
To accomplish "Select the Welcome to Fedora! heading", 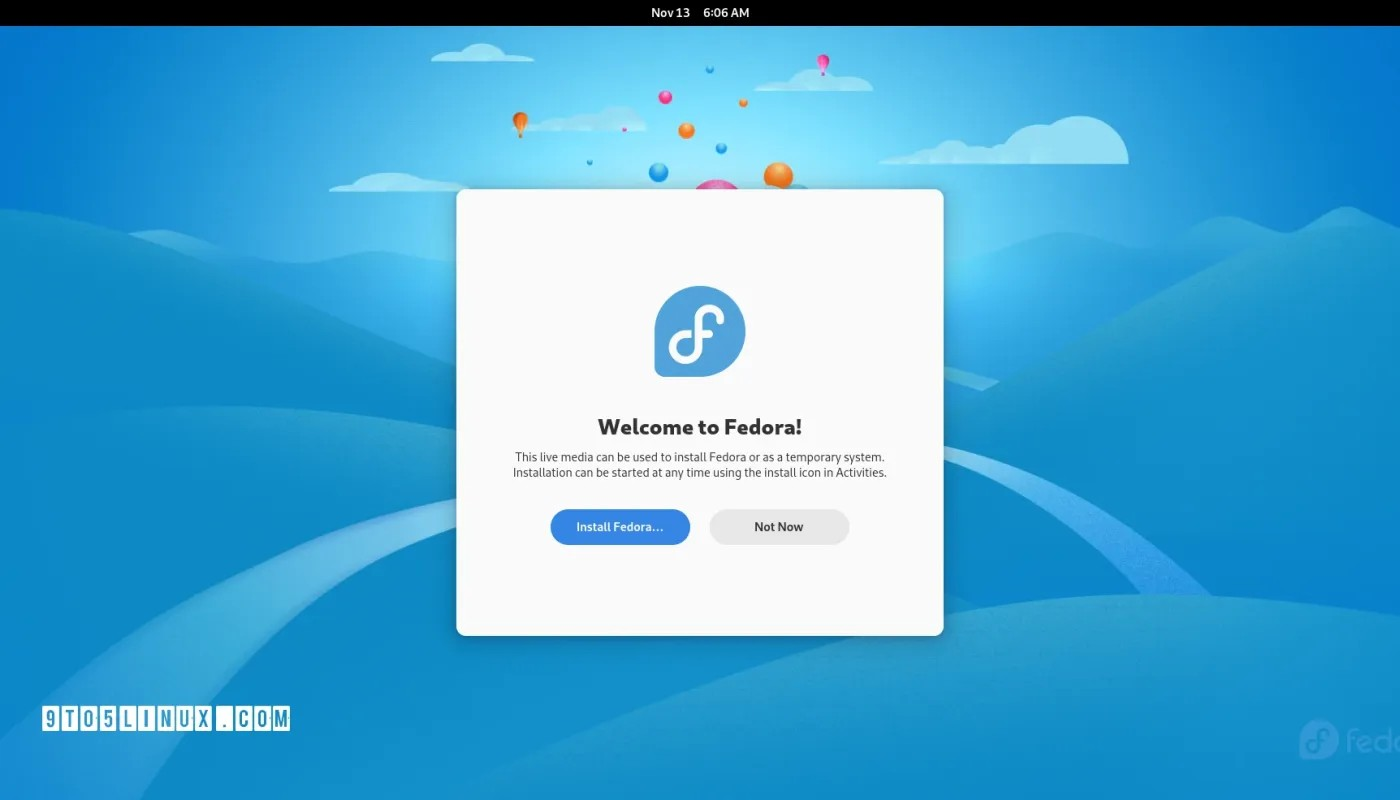I will [x=700, y=427].
